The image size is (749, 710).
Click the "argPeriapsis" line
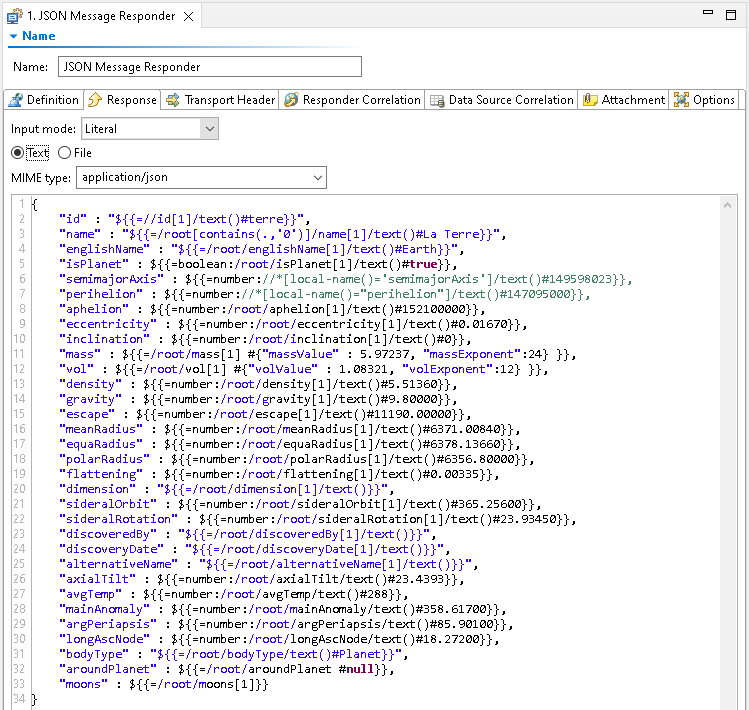click(286, 624)
